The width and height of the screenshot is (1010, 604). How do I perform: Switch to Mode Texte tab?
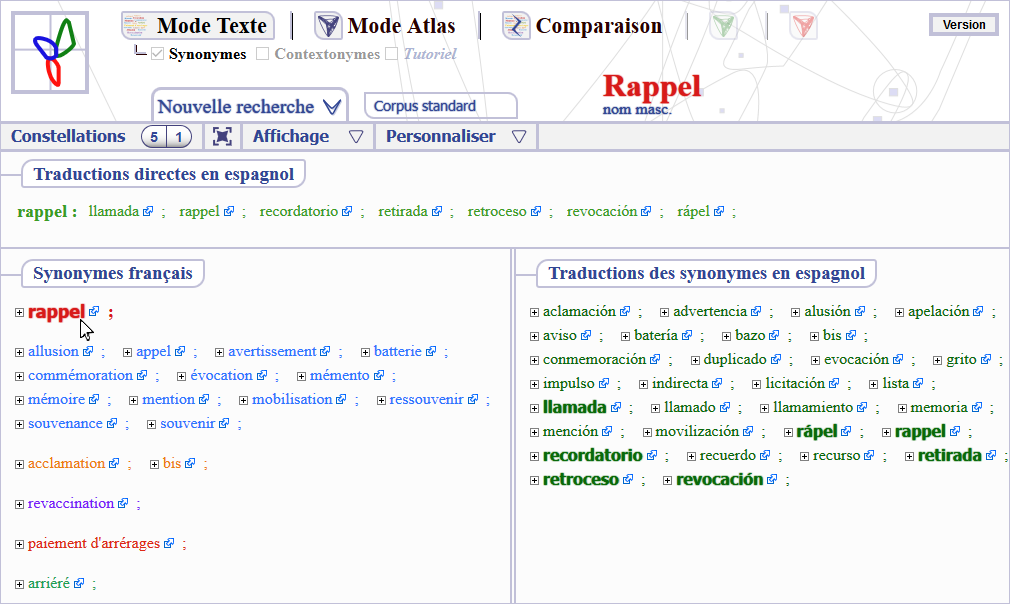pyautogui.click(x=198, y=26)
